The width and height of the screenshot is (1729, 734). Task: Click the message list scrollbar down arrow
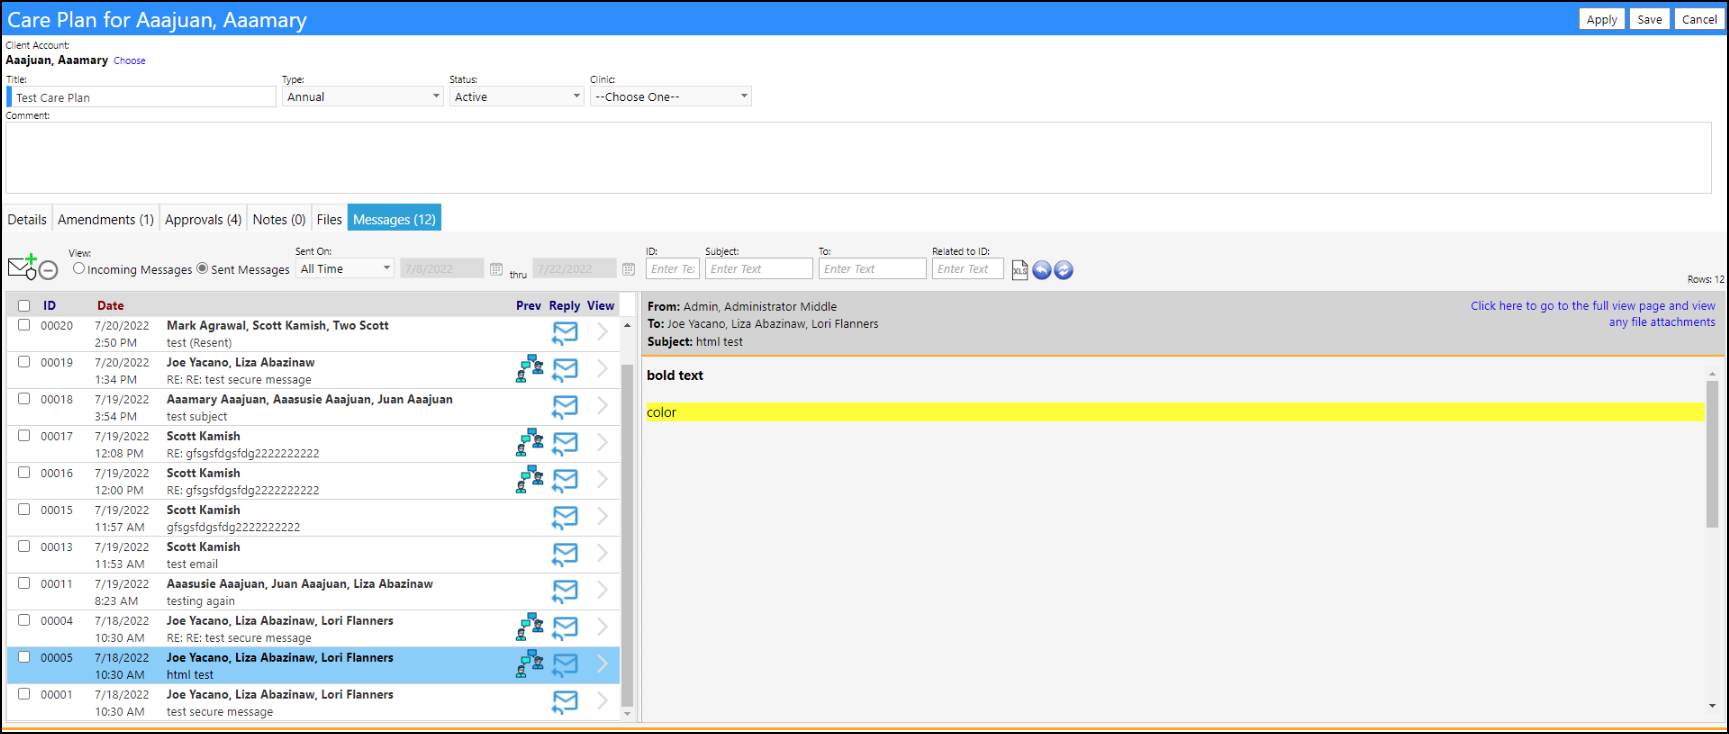tap(627, 714)
